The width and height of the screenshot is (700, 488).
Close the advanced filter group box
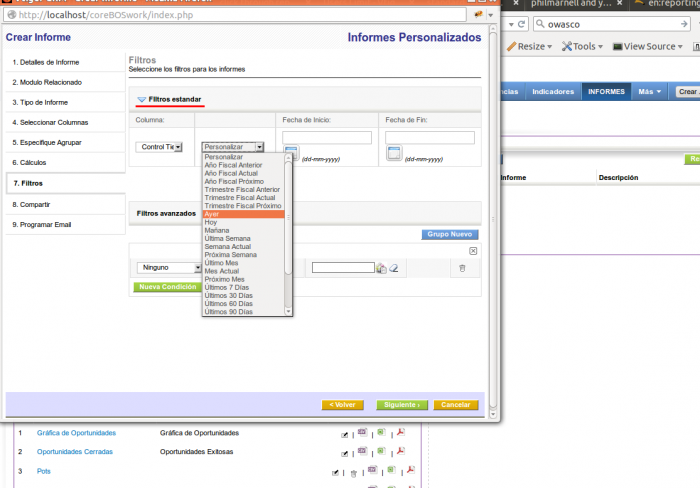click(473, 251)
